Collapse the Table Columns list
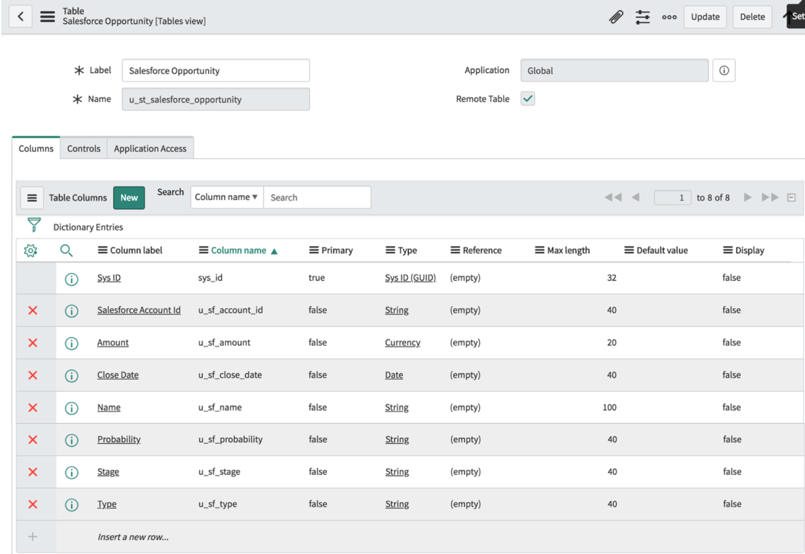 click(792, 198)
